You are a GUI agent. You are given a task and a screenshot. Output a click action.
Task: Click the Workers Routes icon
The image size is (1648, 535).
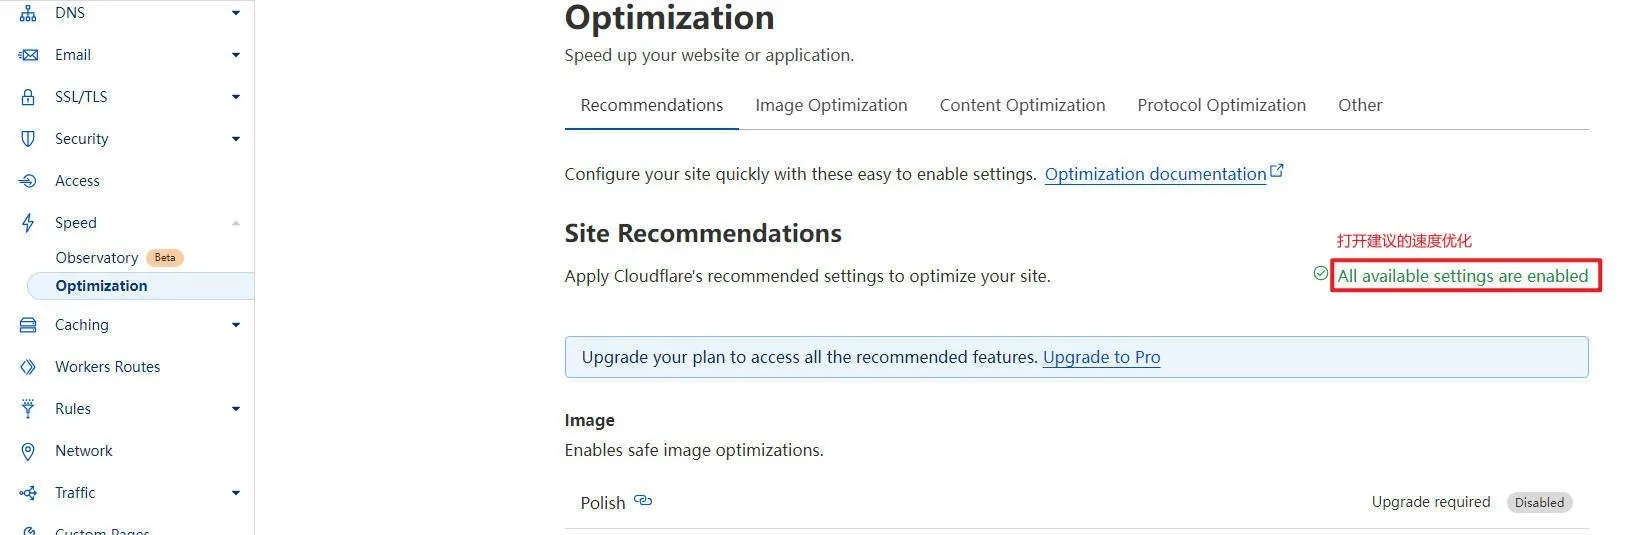[x=28, y=367]
